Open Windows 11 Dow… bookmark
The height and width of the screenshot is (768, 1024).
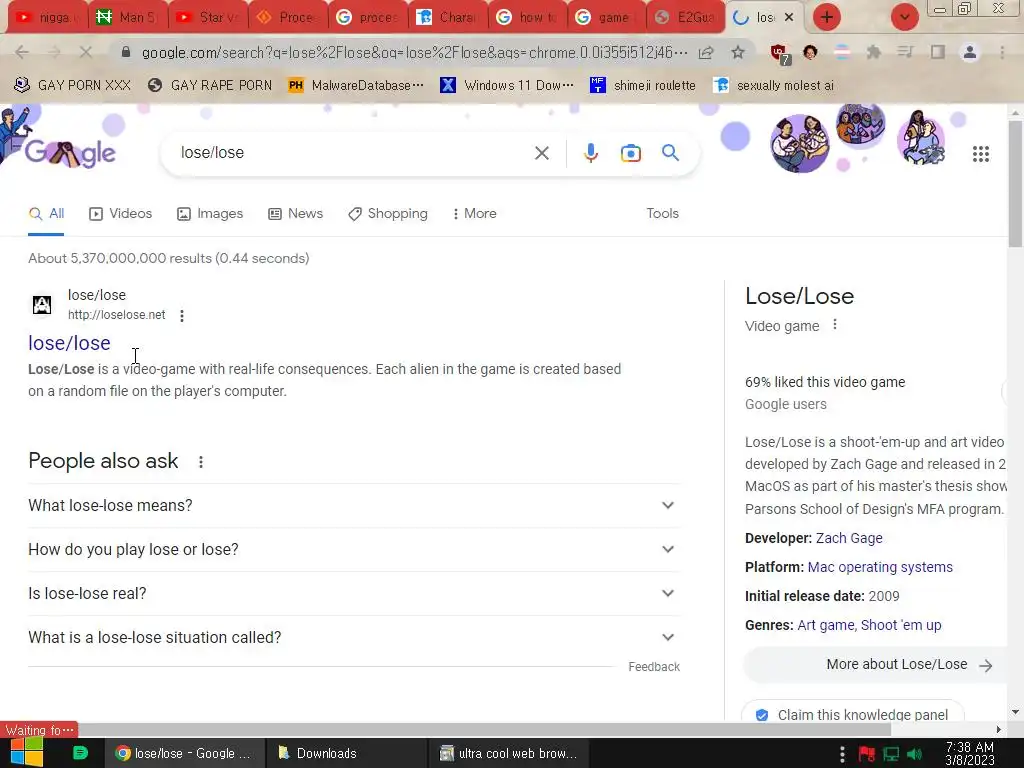[507, 85]
